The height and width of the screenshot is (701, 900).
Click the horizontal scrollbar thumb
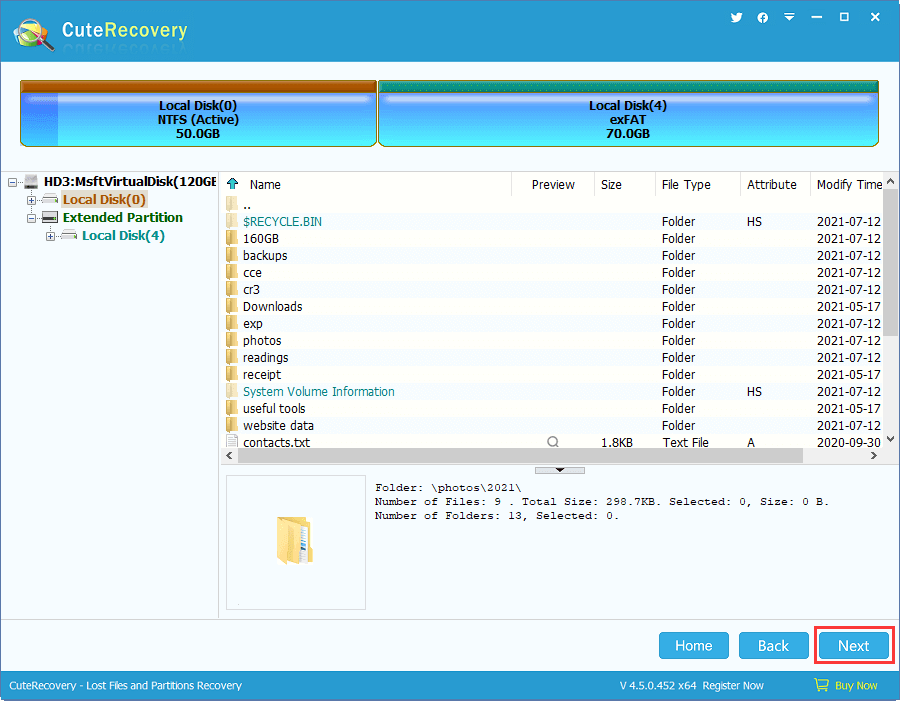pyautogui.click(x=520, y=455)
